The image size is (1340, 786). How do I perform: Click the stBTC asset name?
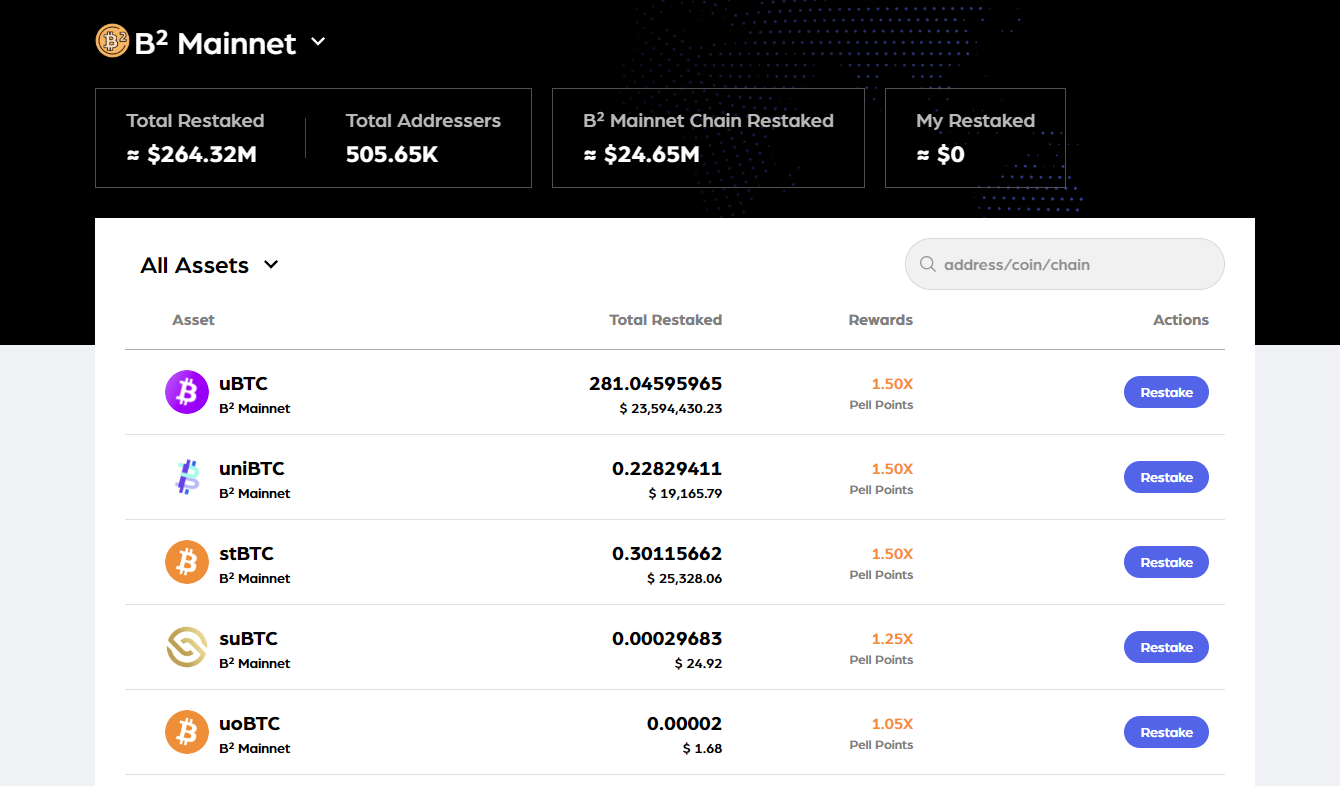tap(246, 554)
